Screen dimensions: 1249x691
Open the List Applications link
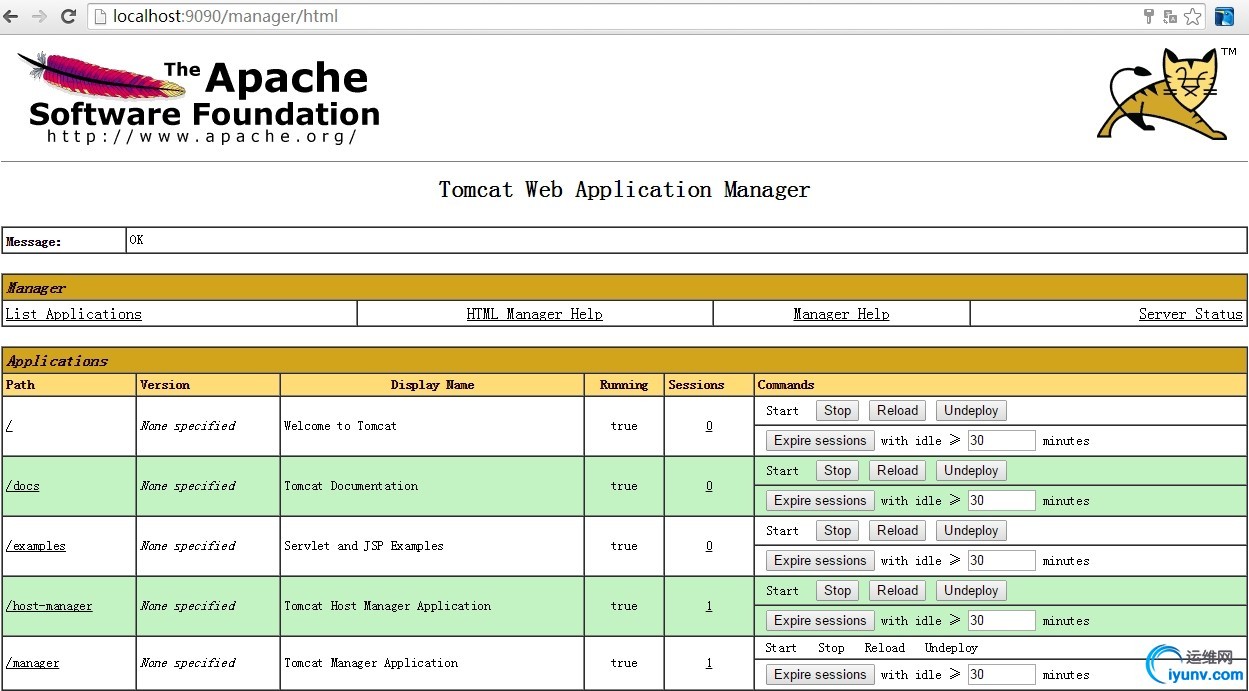(74, 314)
